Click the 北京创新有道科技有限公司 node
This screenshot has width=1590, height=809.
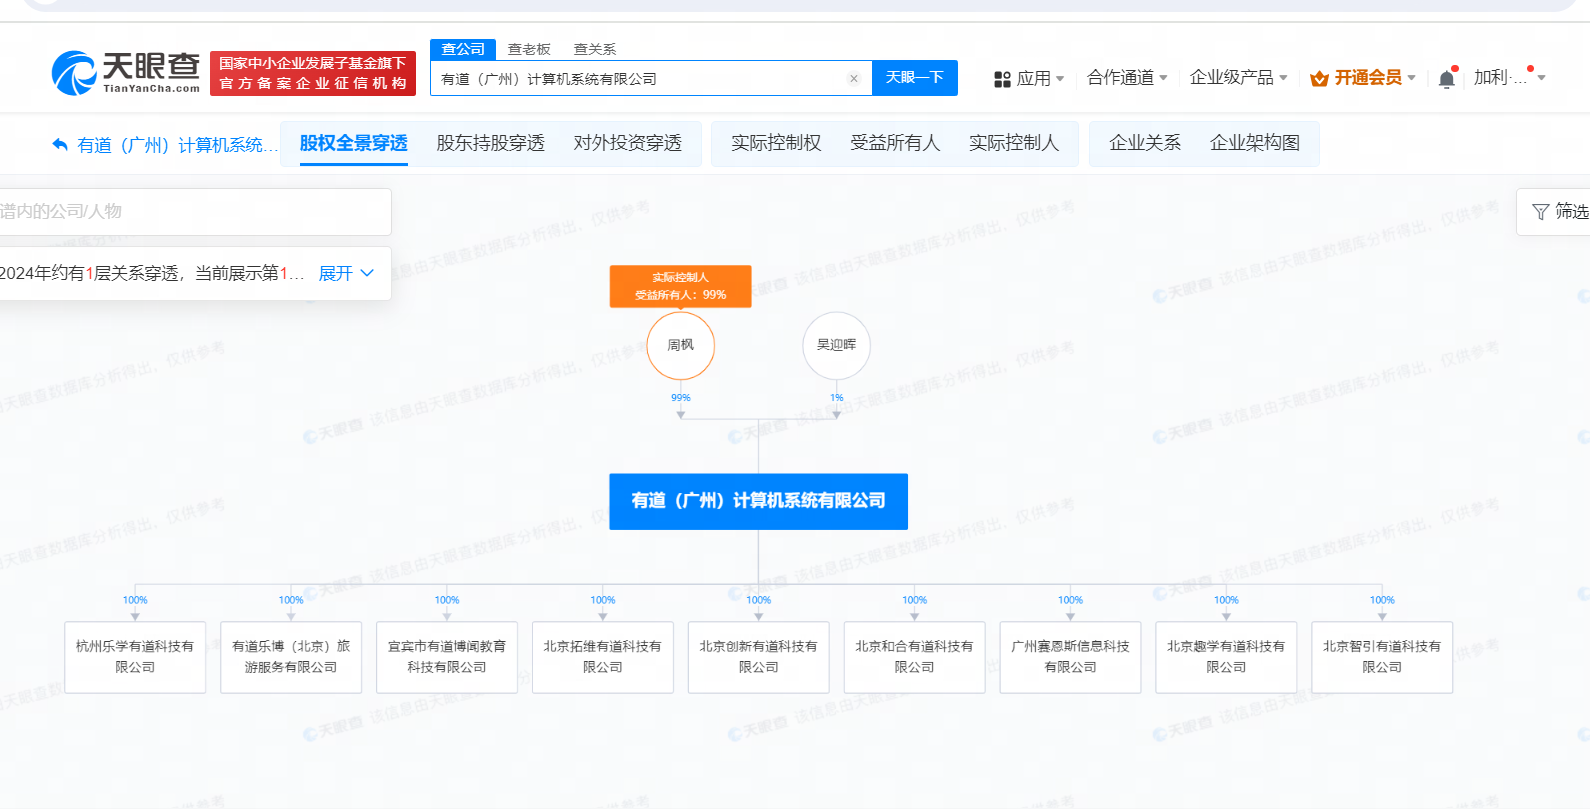pyautogui.click(x=759, y=657)
